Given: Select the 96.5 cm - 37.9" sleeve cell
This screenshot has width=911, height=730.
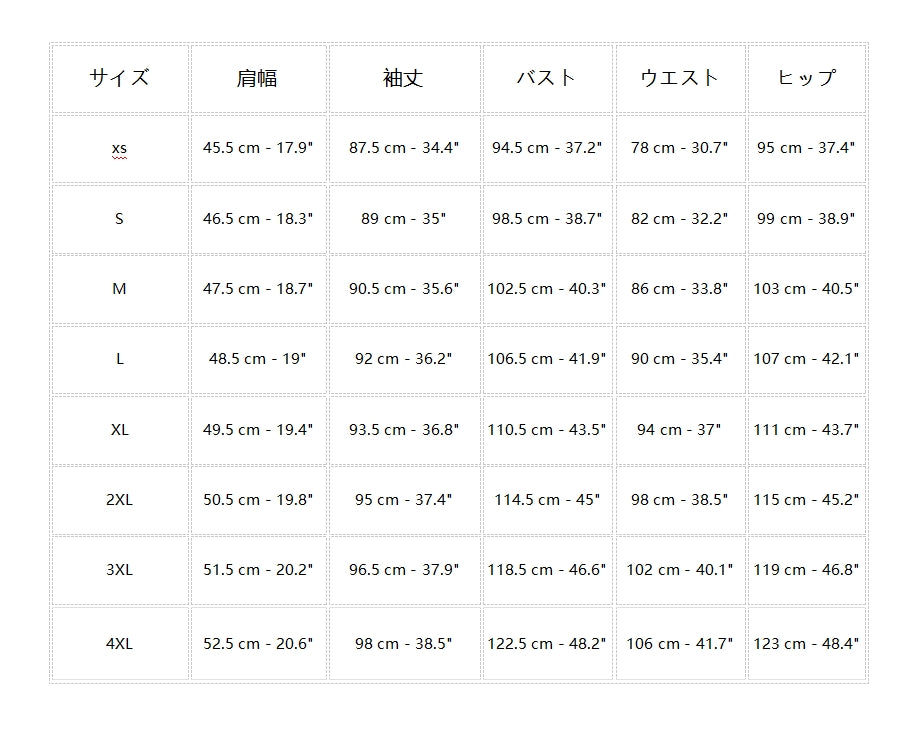Looking at the screenshot, I should 404,570.
